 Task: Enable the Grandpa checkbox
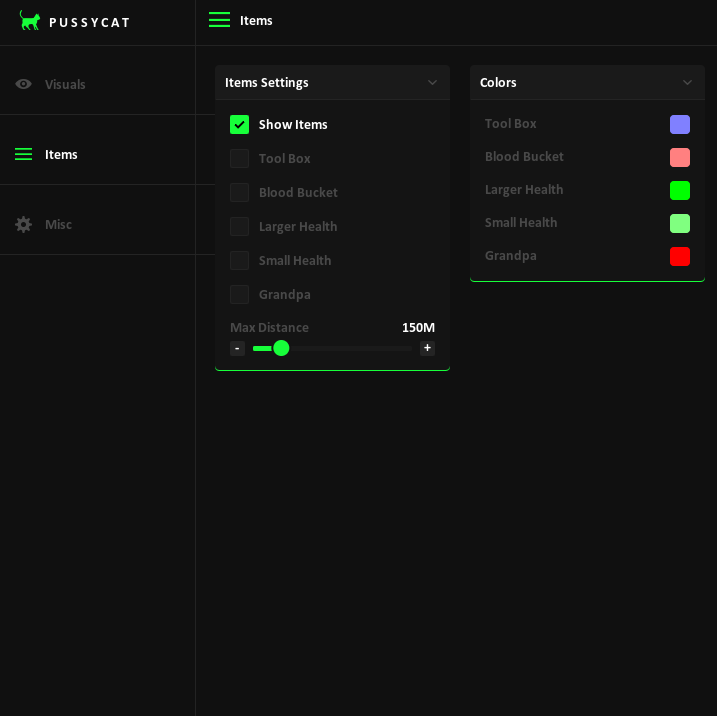tap(239, 294)
